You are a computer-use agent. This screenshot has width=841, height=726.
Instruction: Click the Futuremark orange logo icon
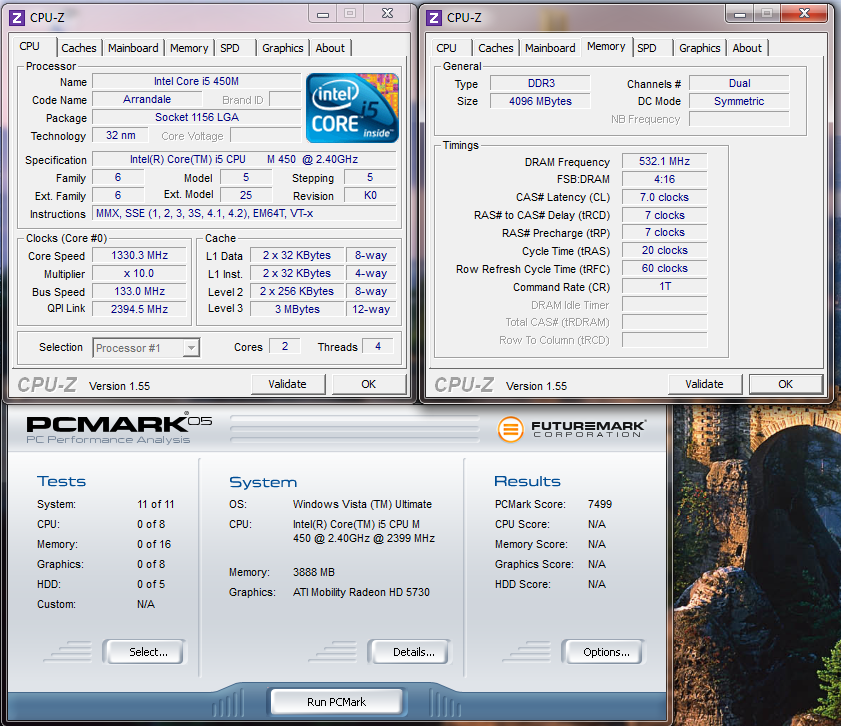[510, 429]
